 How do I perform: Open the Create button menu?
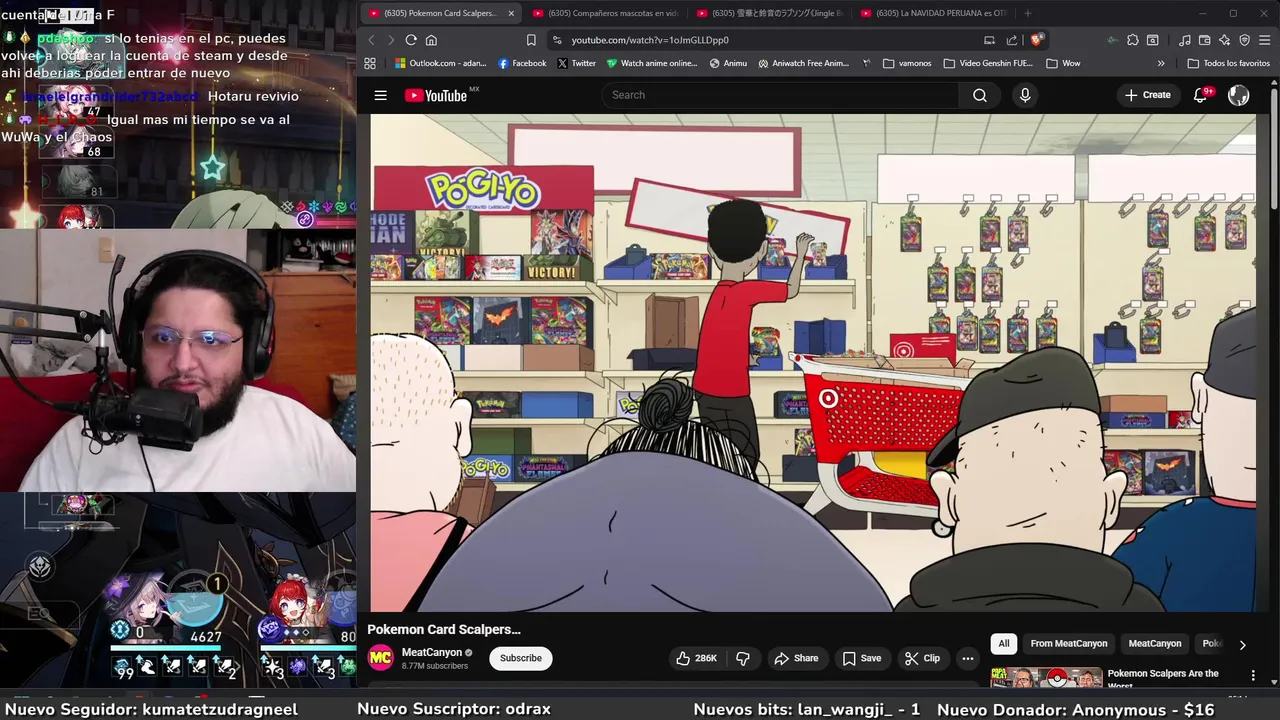1147,95
